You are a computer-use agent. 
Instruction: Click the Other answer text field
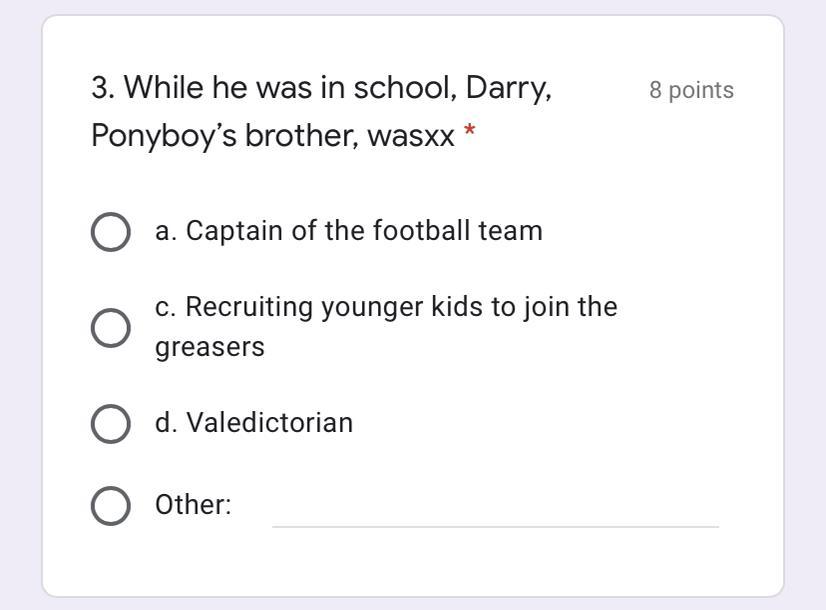coord(495,508)
